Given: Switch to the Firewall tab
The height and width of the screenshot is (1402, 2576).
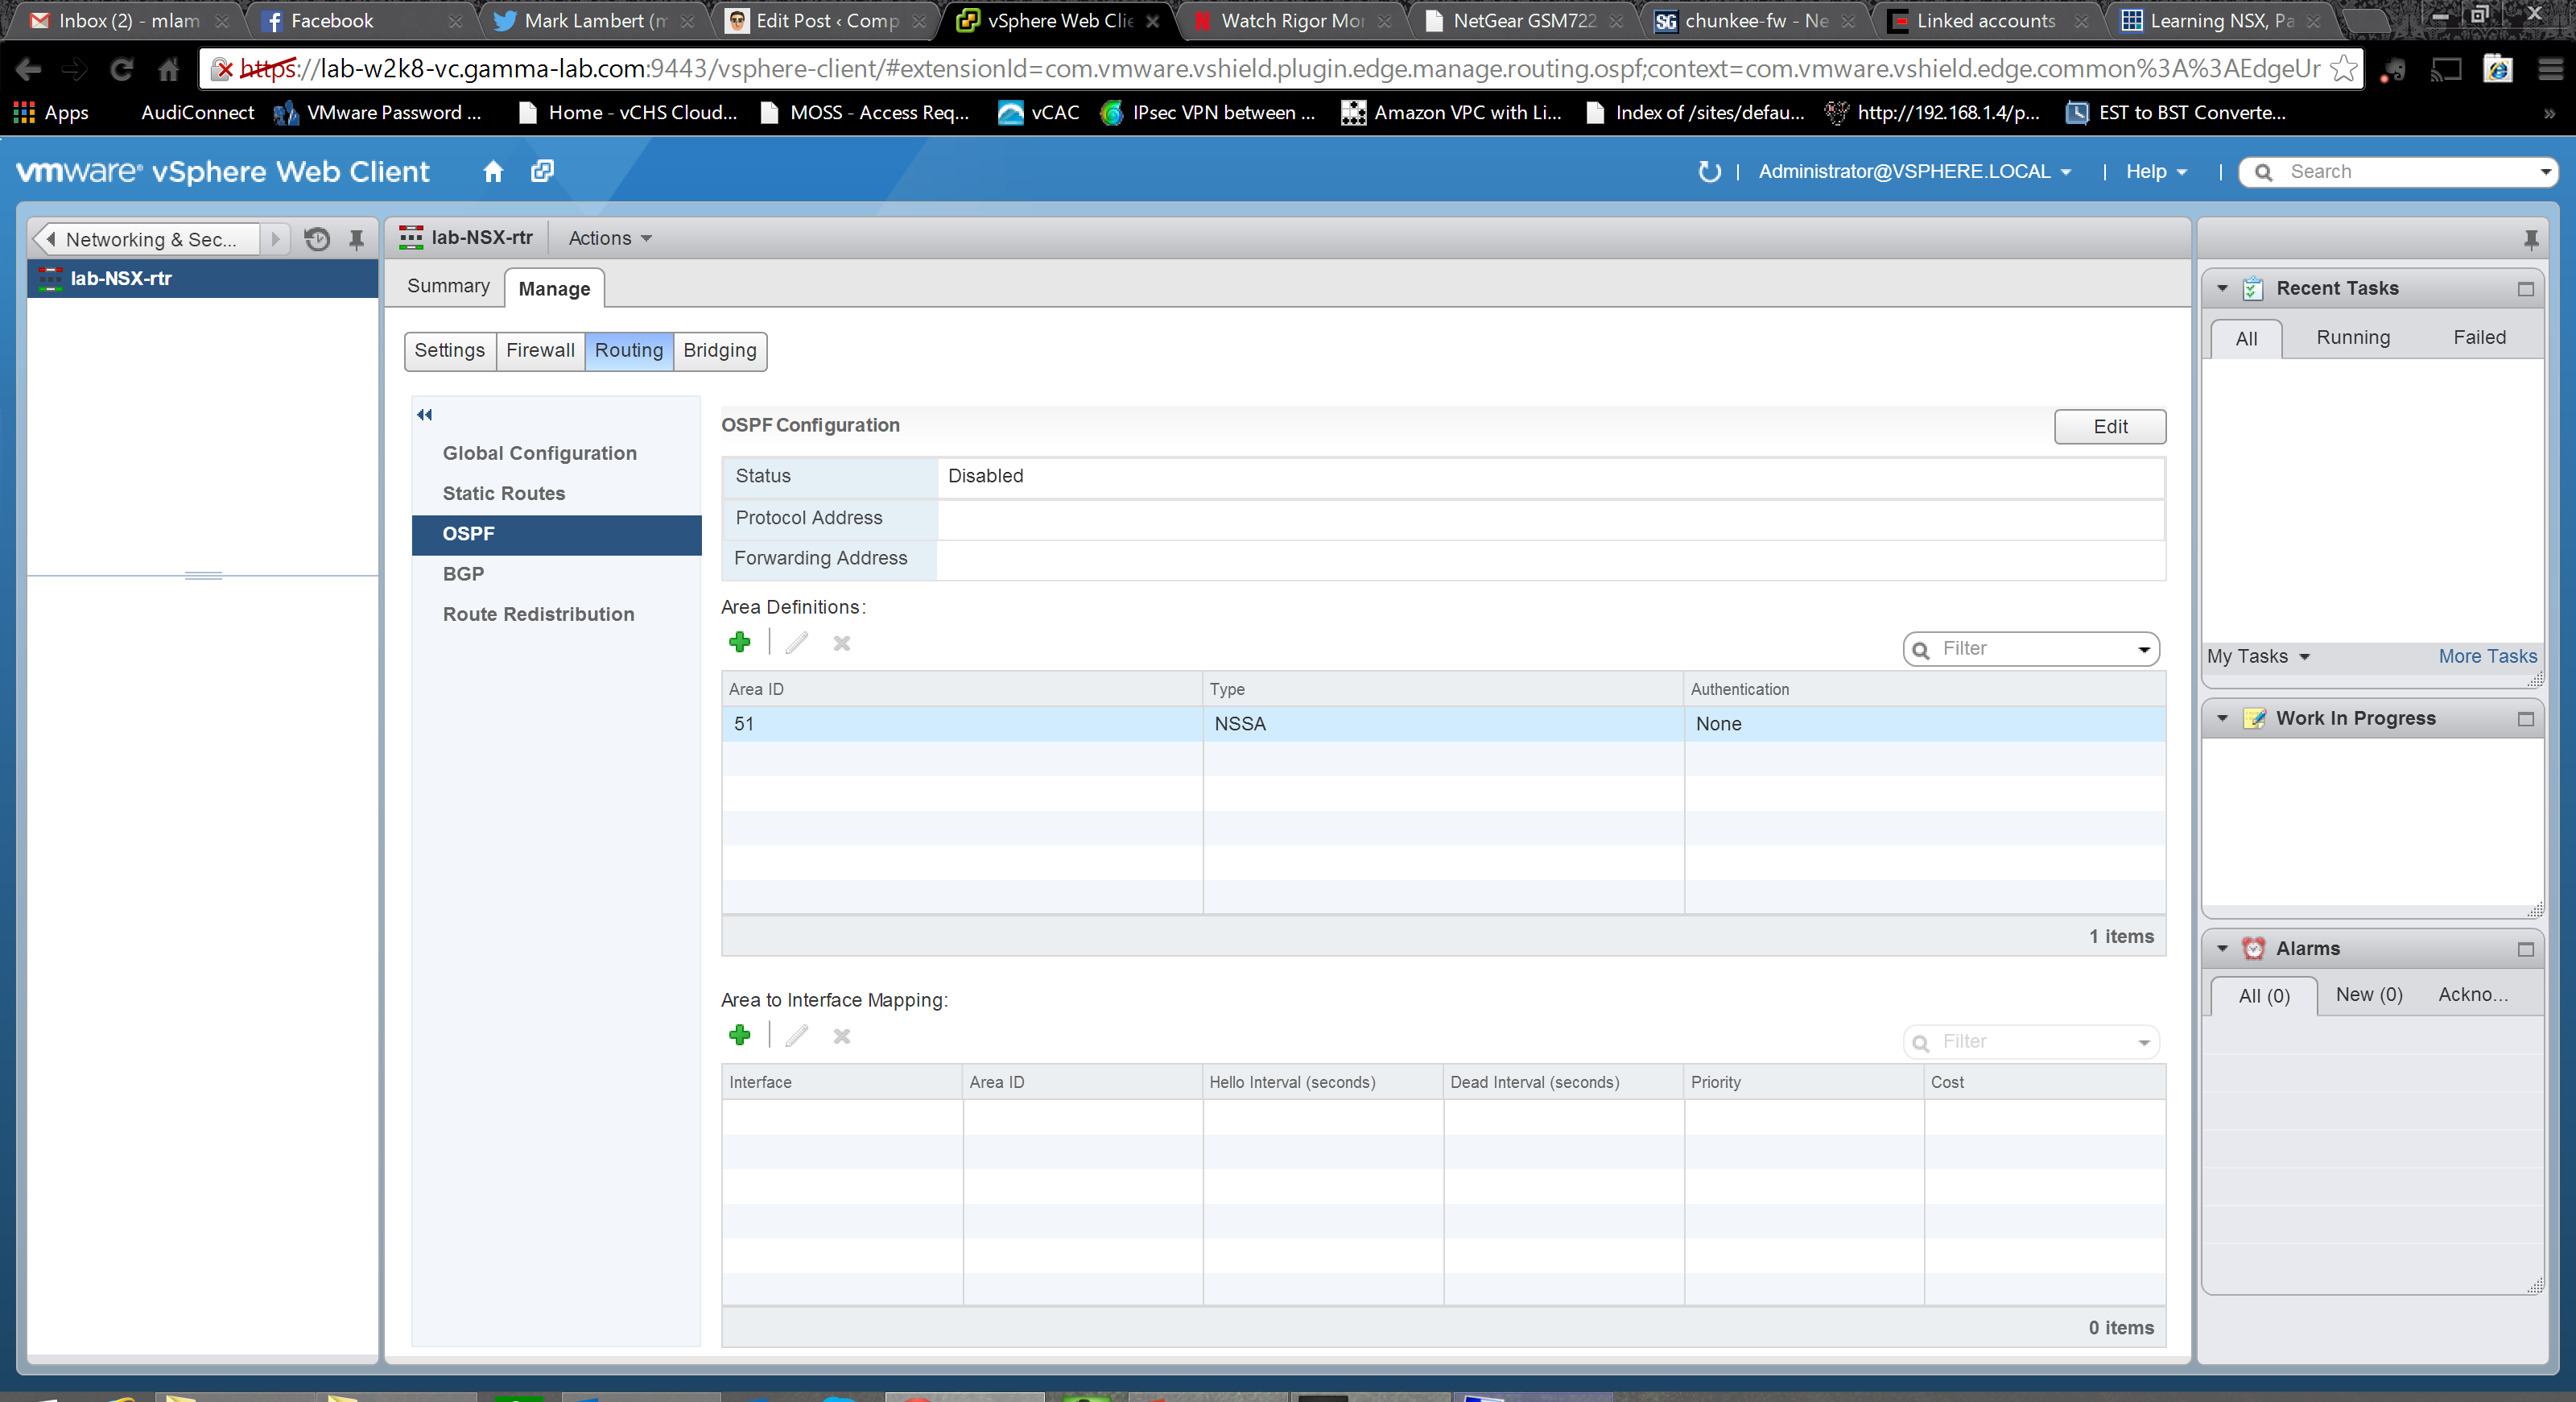Looking at the screenshot, I should 540,350.
